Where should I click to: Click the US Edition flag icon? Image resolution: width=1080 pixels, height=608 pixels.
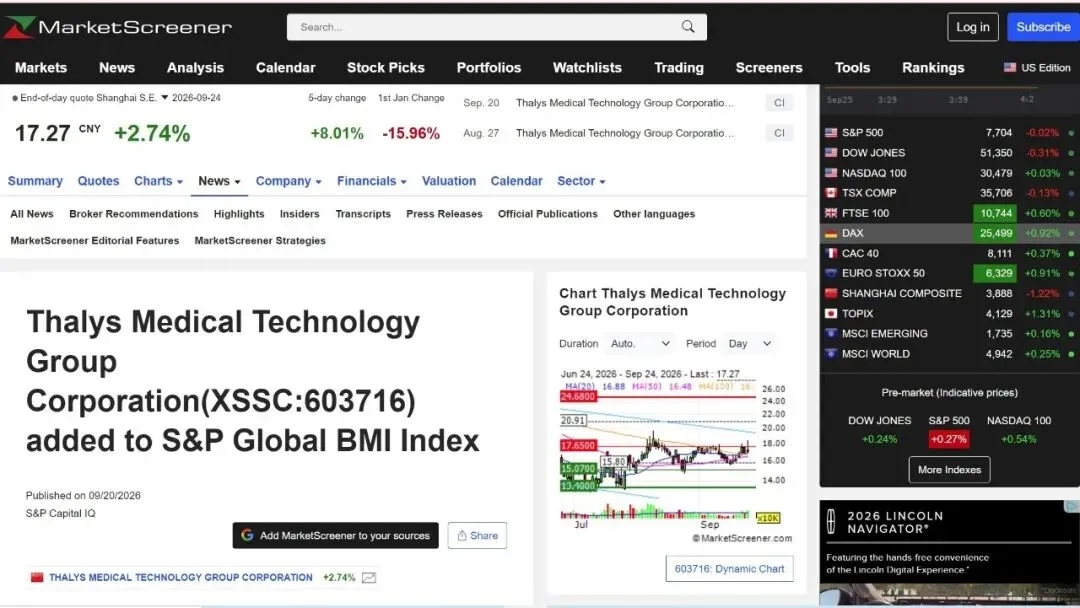pyautogui.click(x=1010, y=67)
